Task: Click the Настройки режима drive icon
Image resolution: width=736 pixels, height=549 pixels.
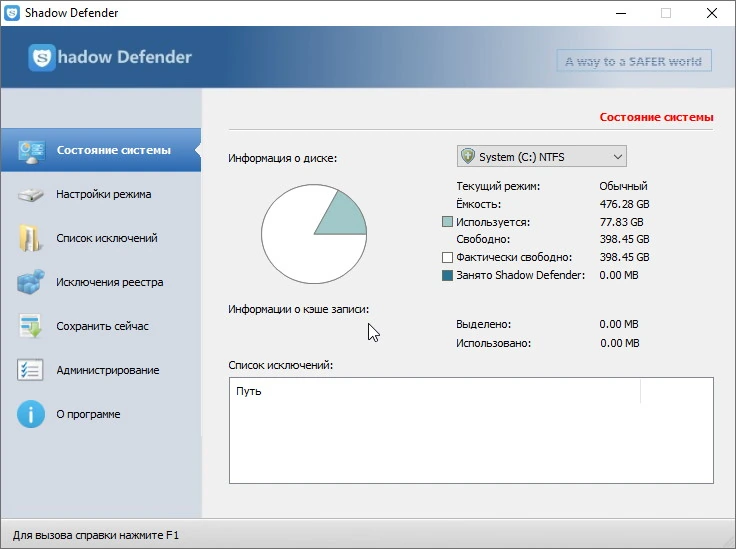Action: pos(31,194)
